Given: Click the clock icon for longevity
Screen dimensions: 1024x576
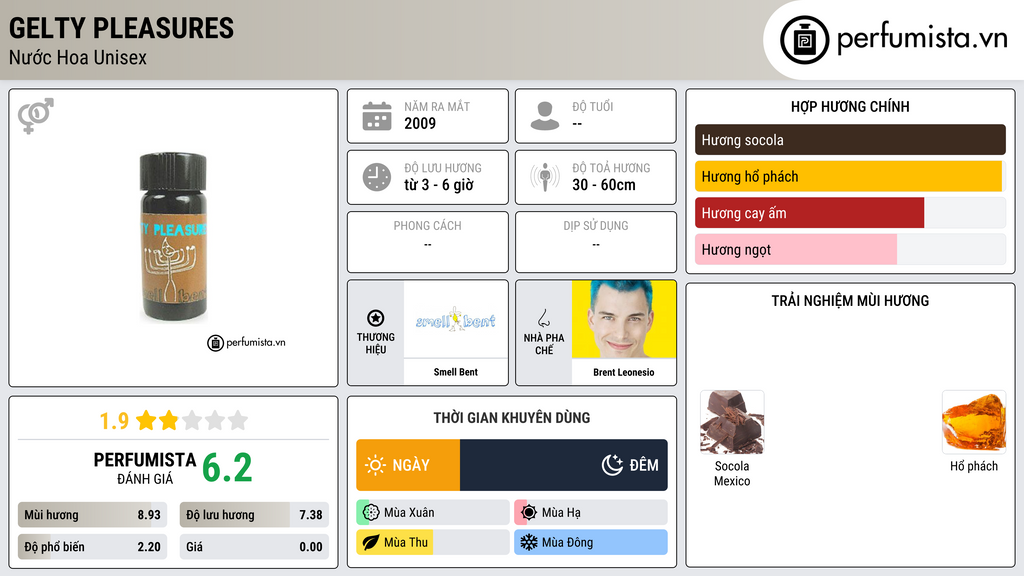Looking at the screenshot, I should coord(377,177).
